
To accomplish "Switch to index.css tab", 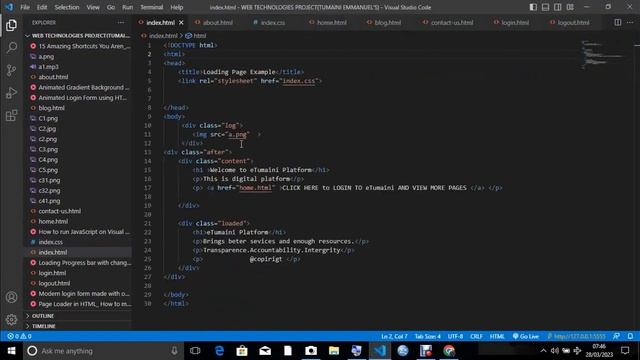I will tap(272, 22).
